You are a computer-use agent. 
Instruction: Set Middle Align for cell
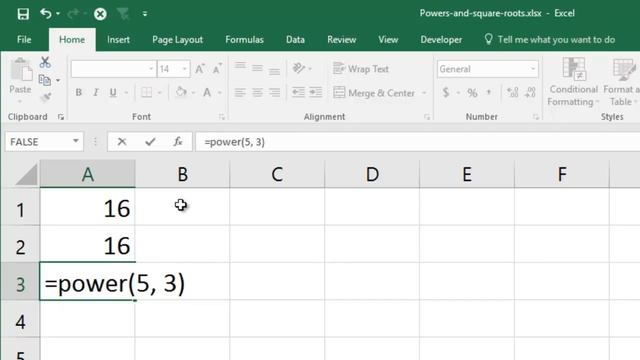(257, 68)
